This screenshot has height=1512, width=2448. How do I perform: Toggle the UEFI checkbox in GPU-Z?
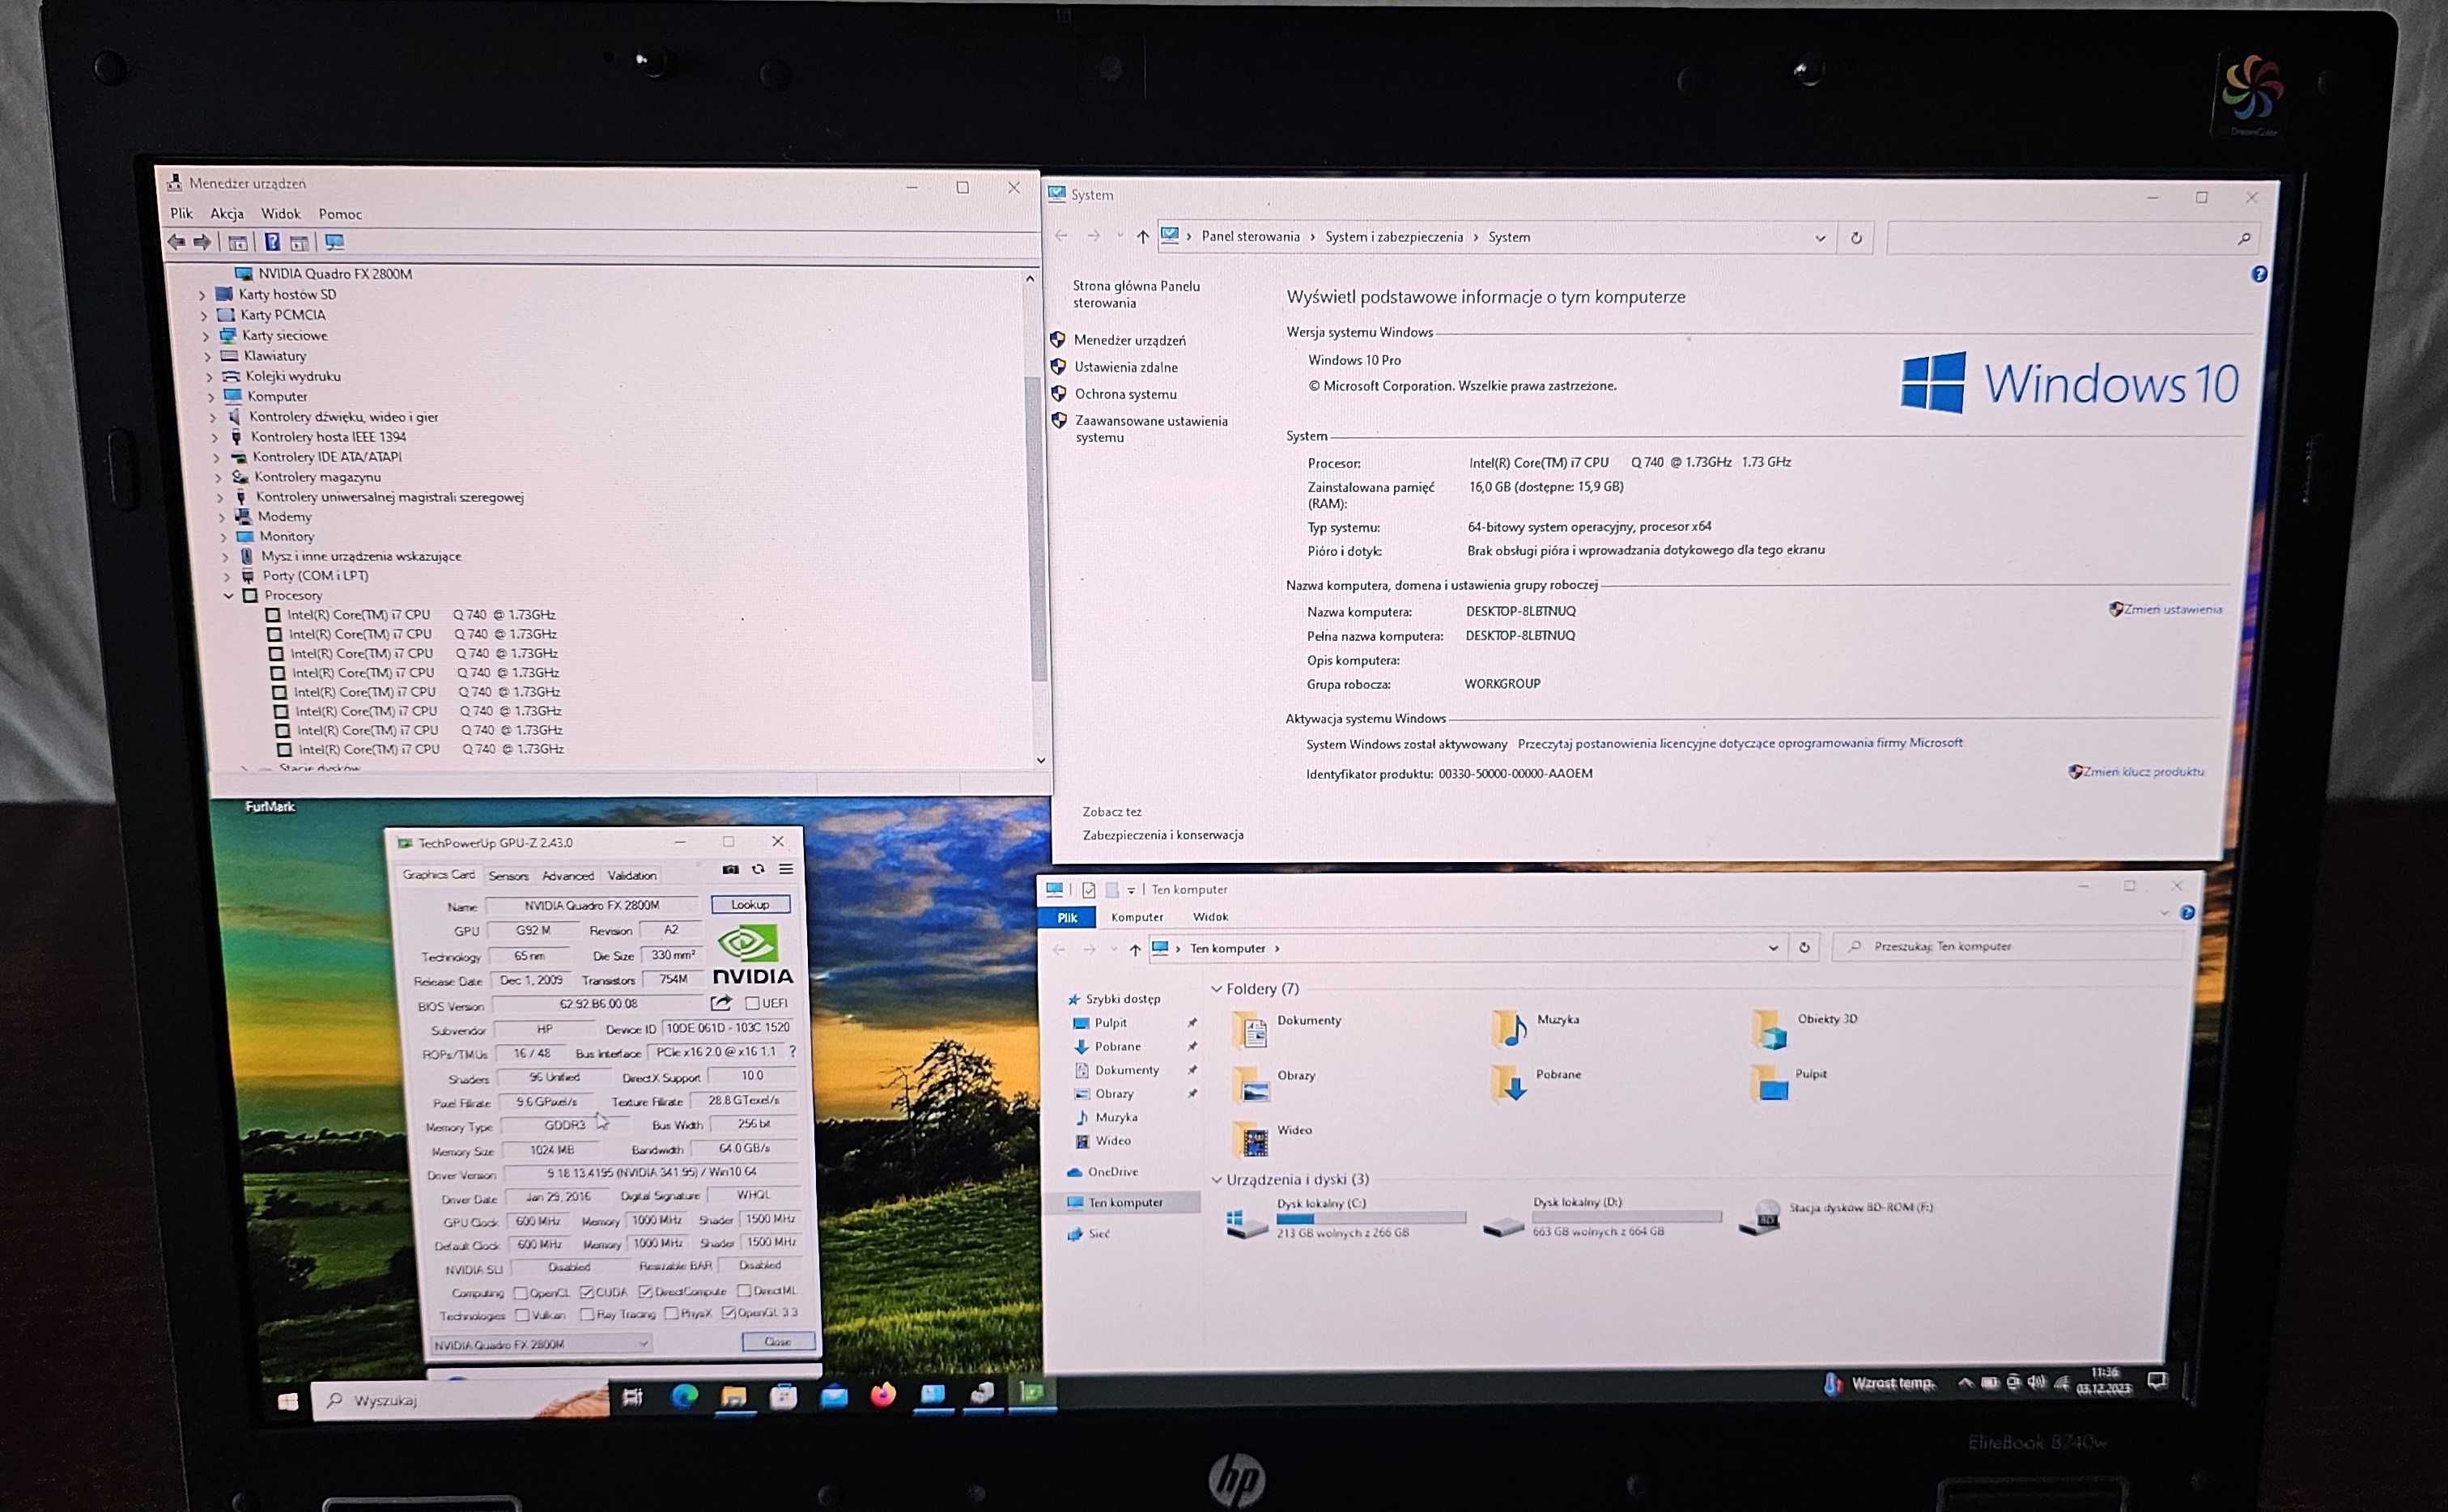[x=752, y=1003]
